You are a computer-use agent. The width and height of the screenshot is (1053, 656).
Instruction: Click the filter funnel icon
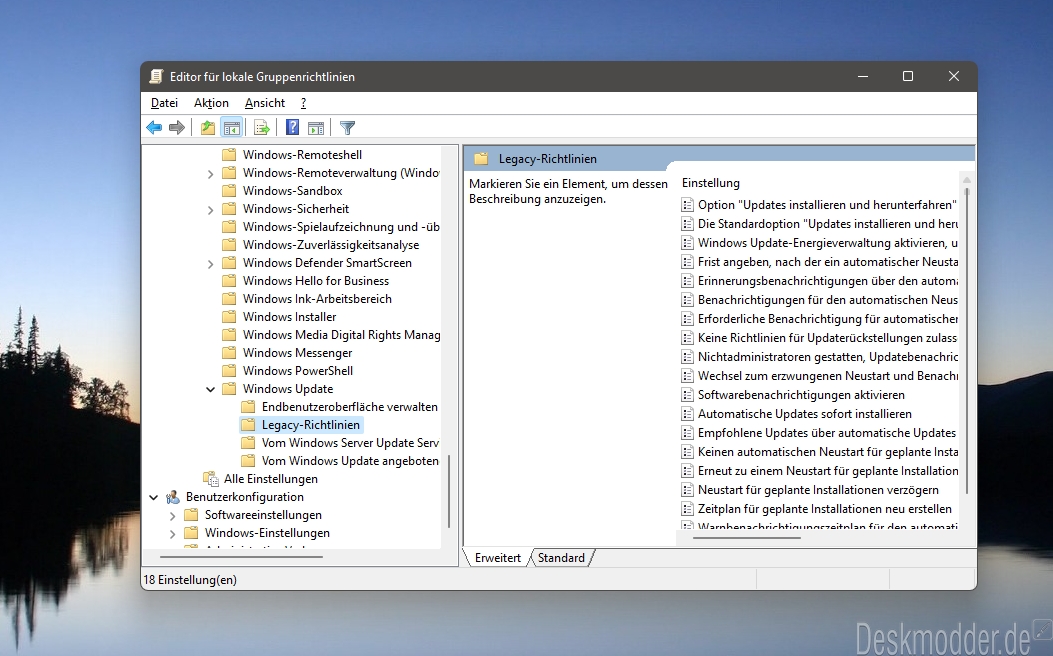click(x=347, y=128)
